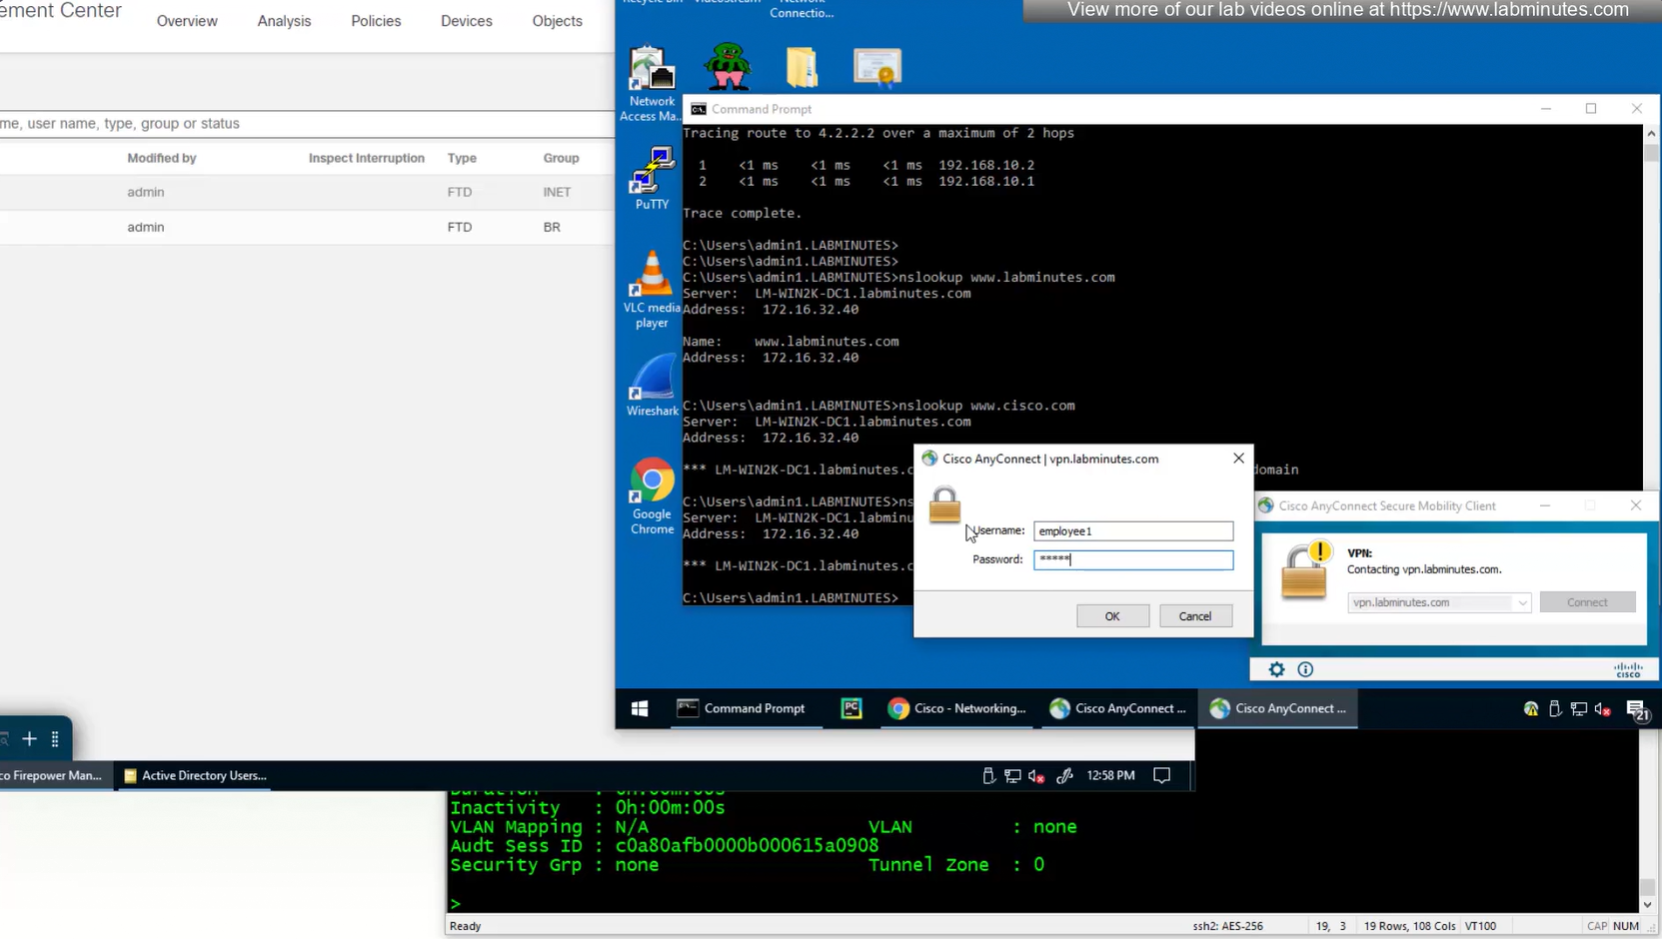
Task: Expand the vpn.labminutes.com server dropdown
Action: point(1521,602)
